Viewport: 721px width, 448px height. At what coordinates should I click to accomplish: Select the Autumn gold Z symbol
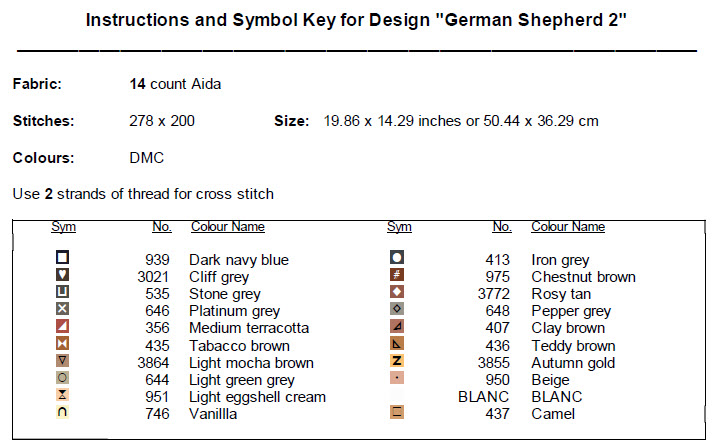[x=396, y=361]
